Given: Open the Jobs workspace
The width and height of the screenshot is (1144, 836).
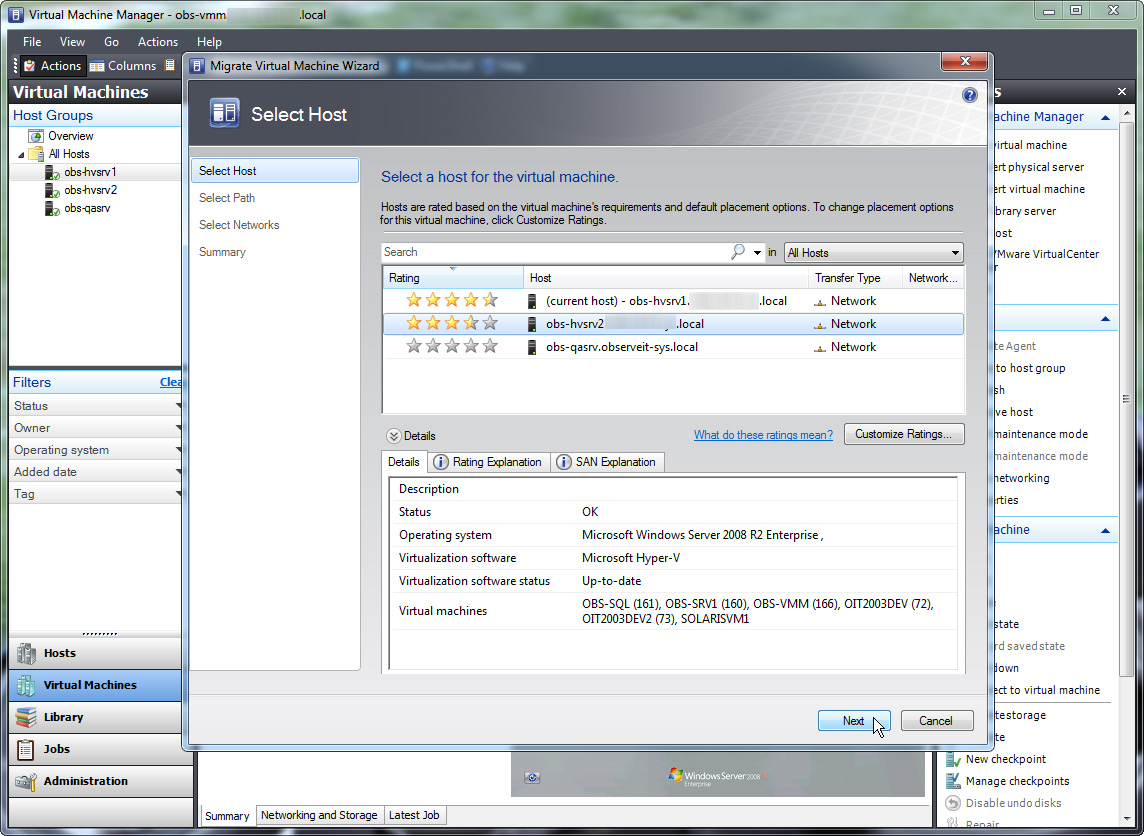Looking at the screenshot, I should pyautogui.click(x=55, y=749).
